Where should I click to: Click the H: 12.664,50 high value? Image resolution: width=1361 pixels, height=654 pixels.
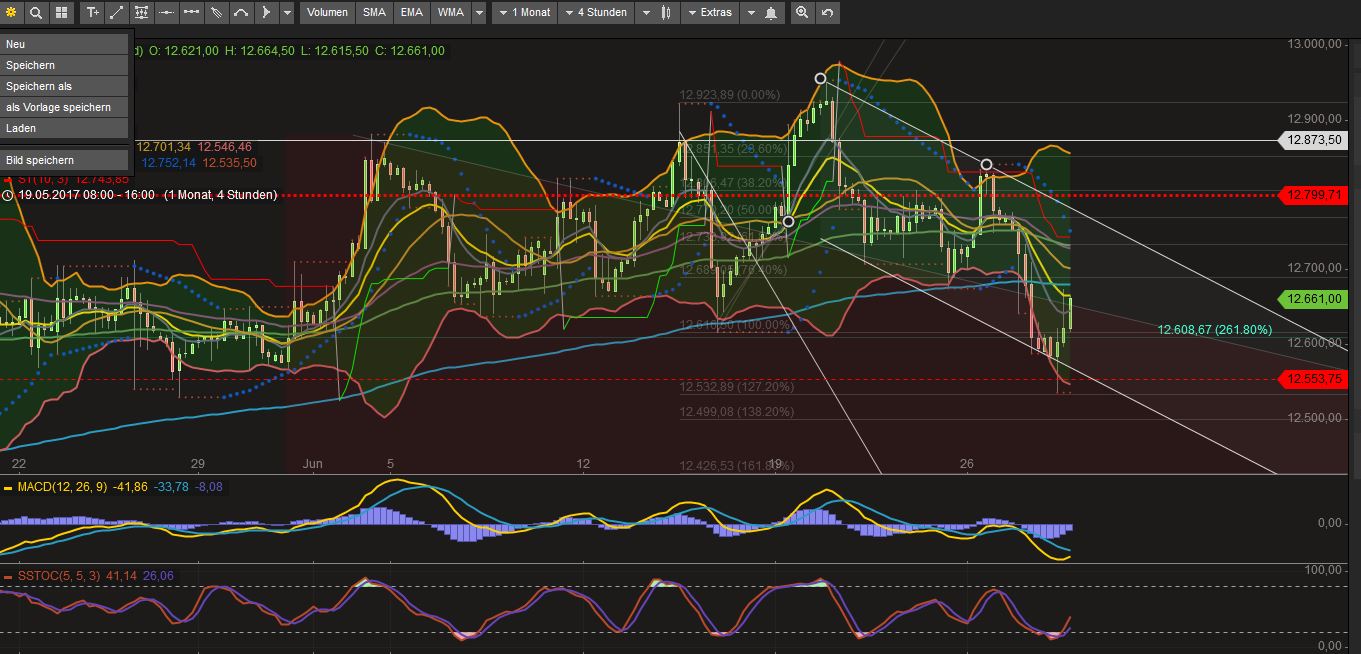tap(259, 51)
